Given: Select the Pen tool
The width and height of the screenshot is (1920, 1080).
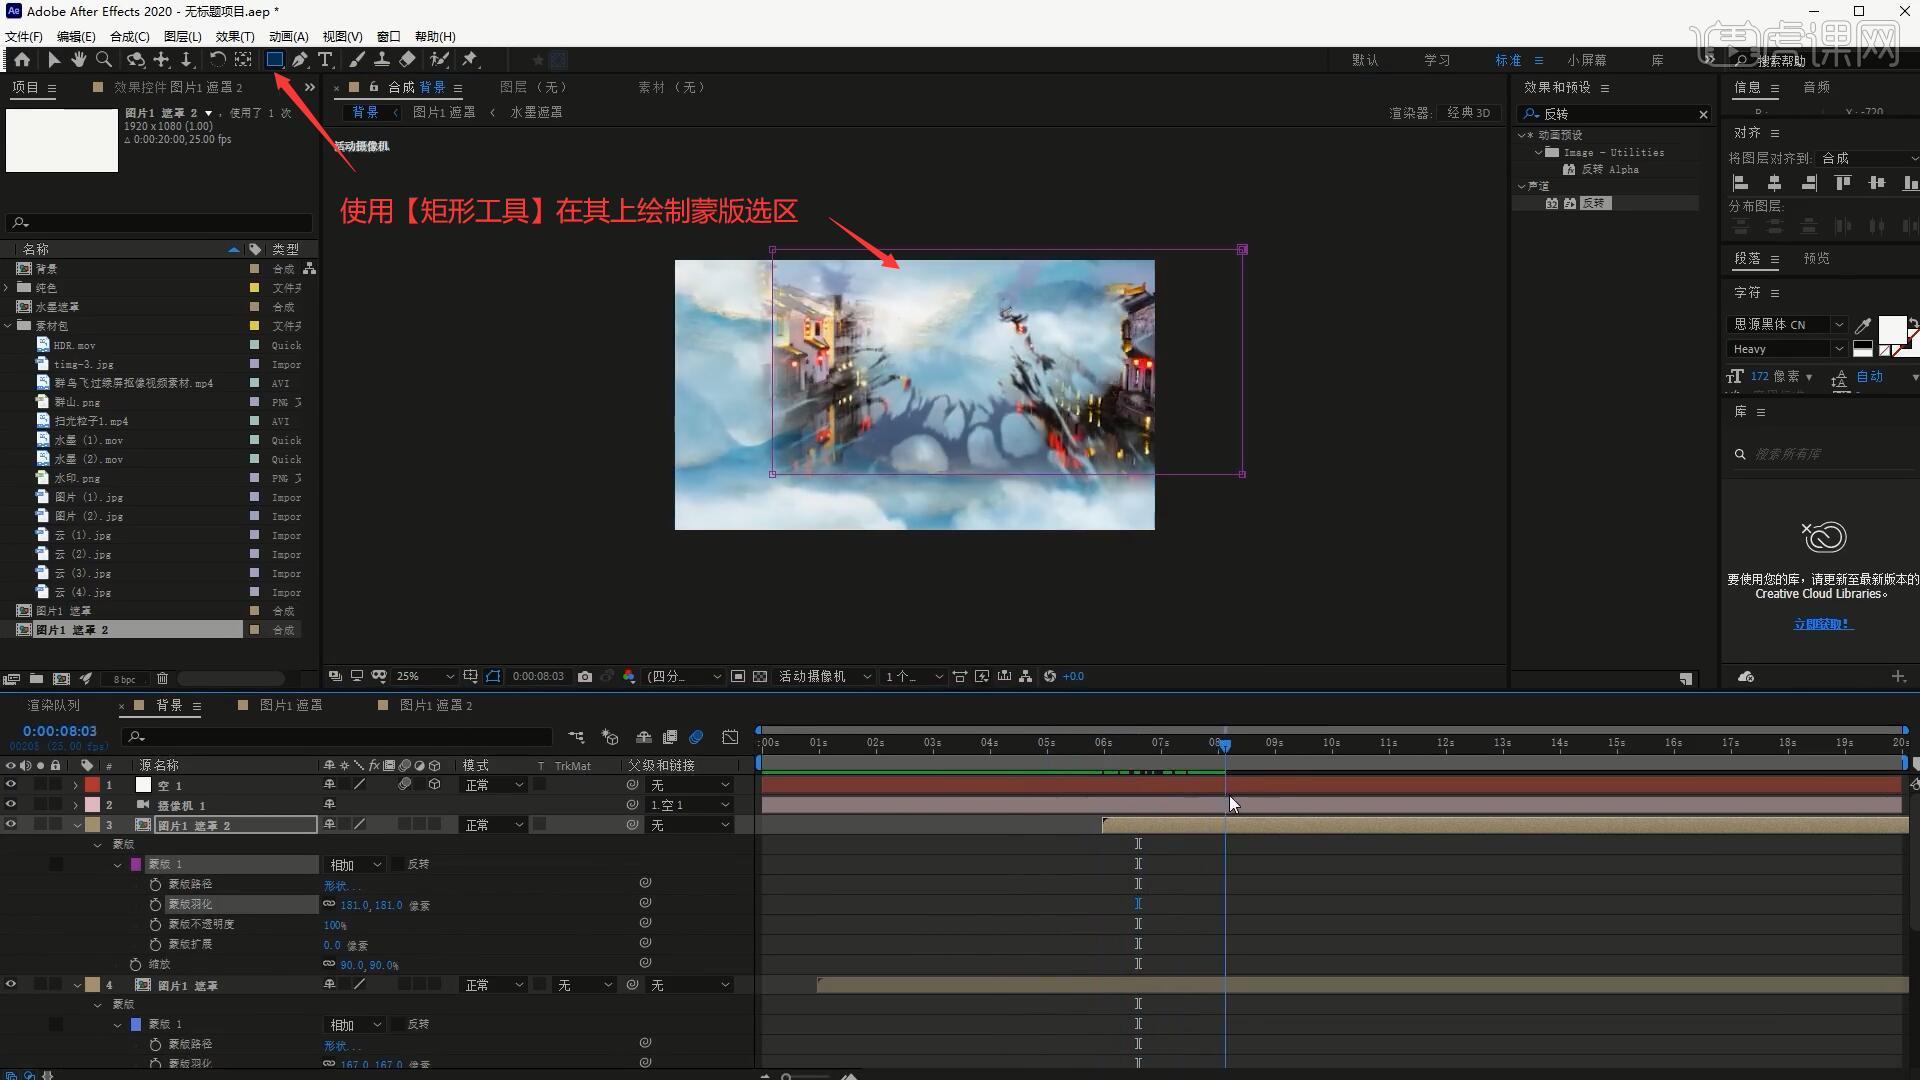Looking at the screenshot, I should [x=300, y=60].
